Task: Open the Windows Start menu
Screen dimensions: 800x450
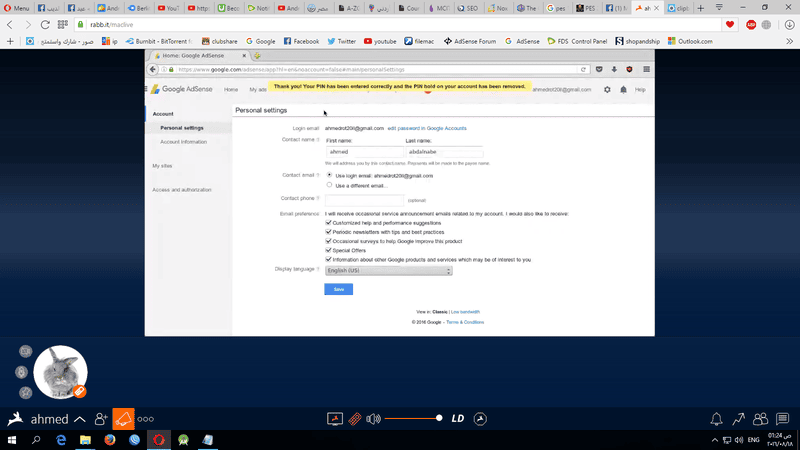Action: (12, 440)
